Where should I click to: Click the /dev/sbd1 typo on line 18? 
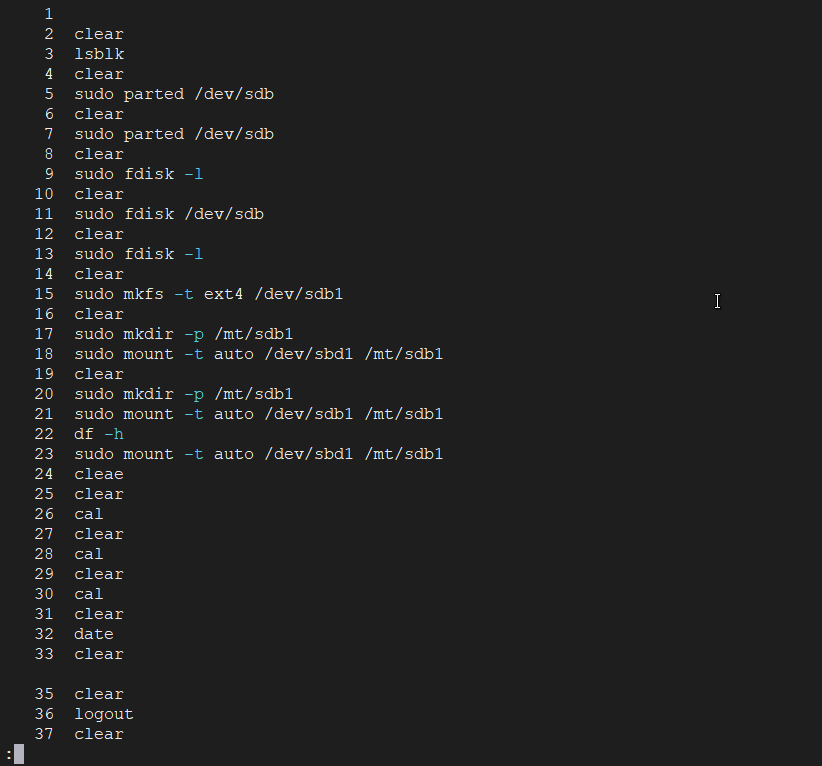click(x=309, y=354)
